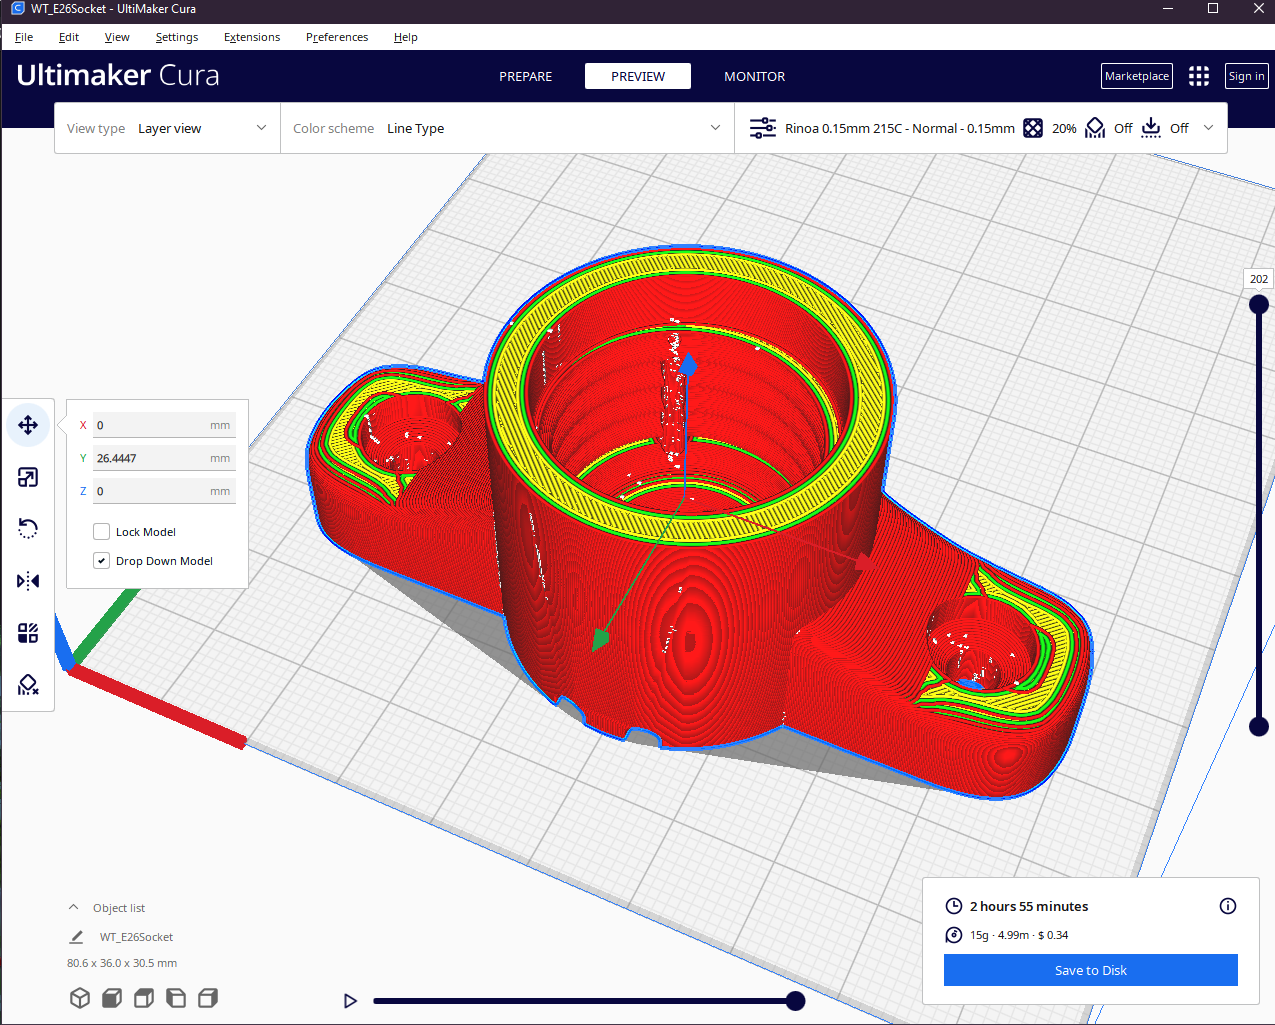Uncheck the Drop Down Model checkbox
Viewport: 1275px width, 1025px height.
[x=101, y=561]
